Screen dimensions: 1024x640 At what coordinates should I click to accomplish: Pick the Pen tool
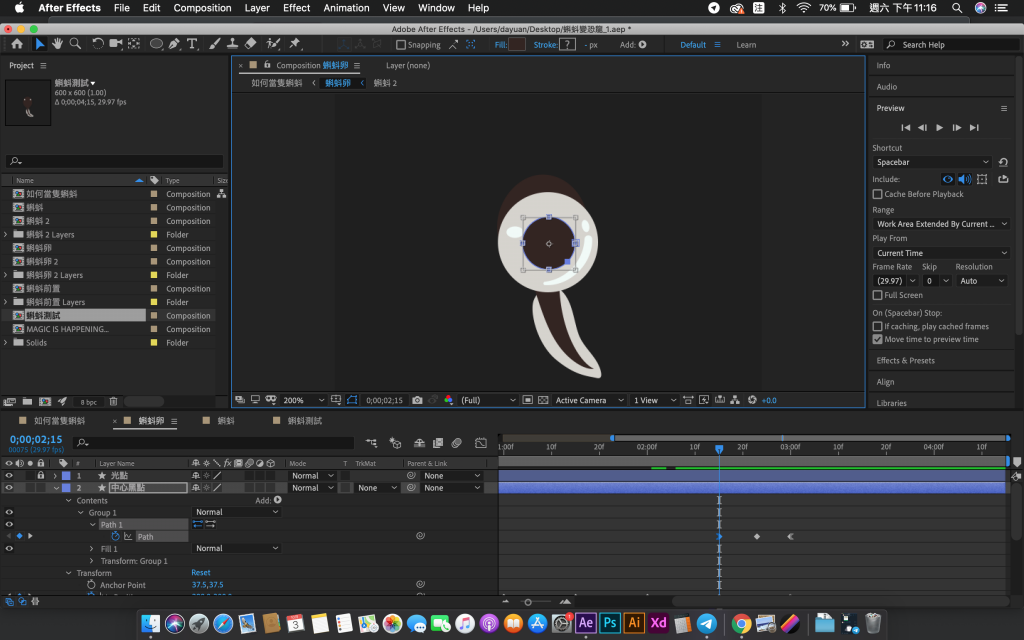point(174,44)
